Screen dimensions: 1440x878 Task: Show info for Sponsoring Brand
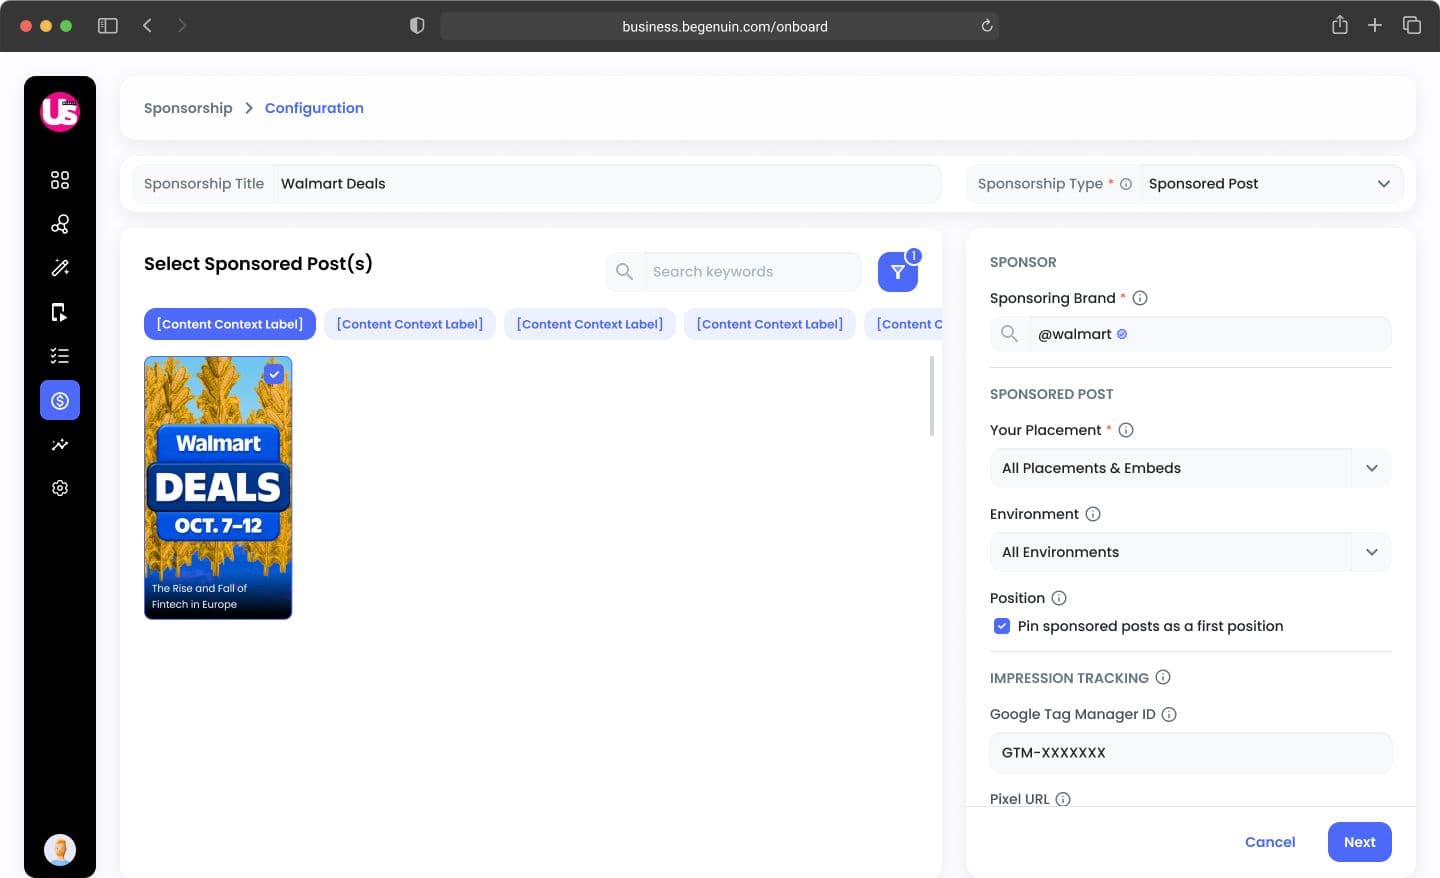click(1140, 298)
